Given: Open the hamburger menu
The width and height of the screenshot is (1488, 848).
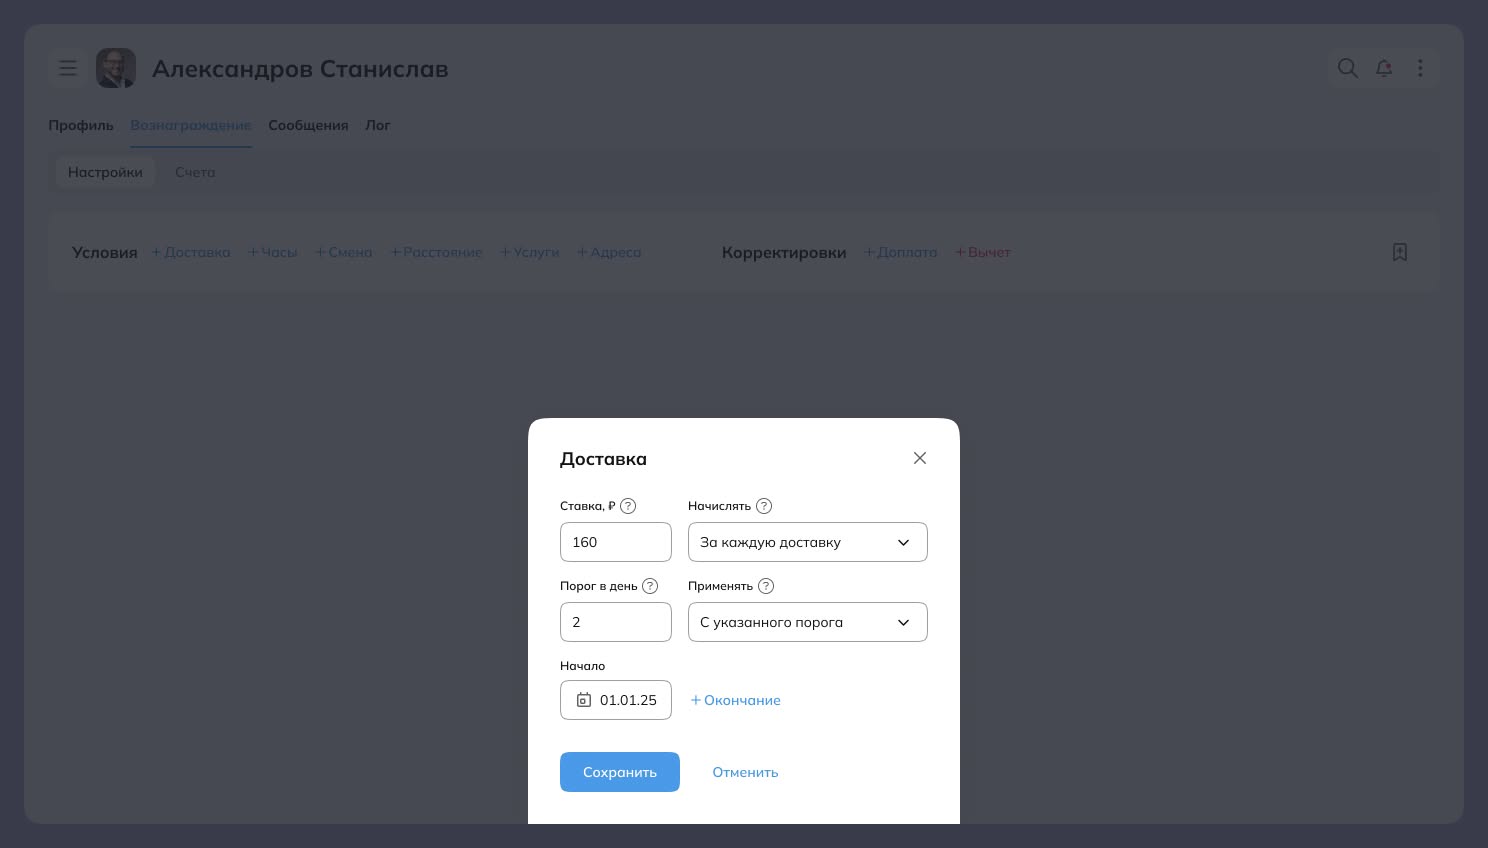Looking at the screenshot, I should (68, 68).
